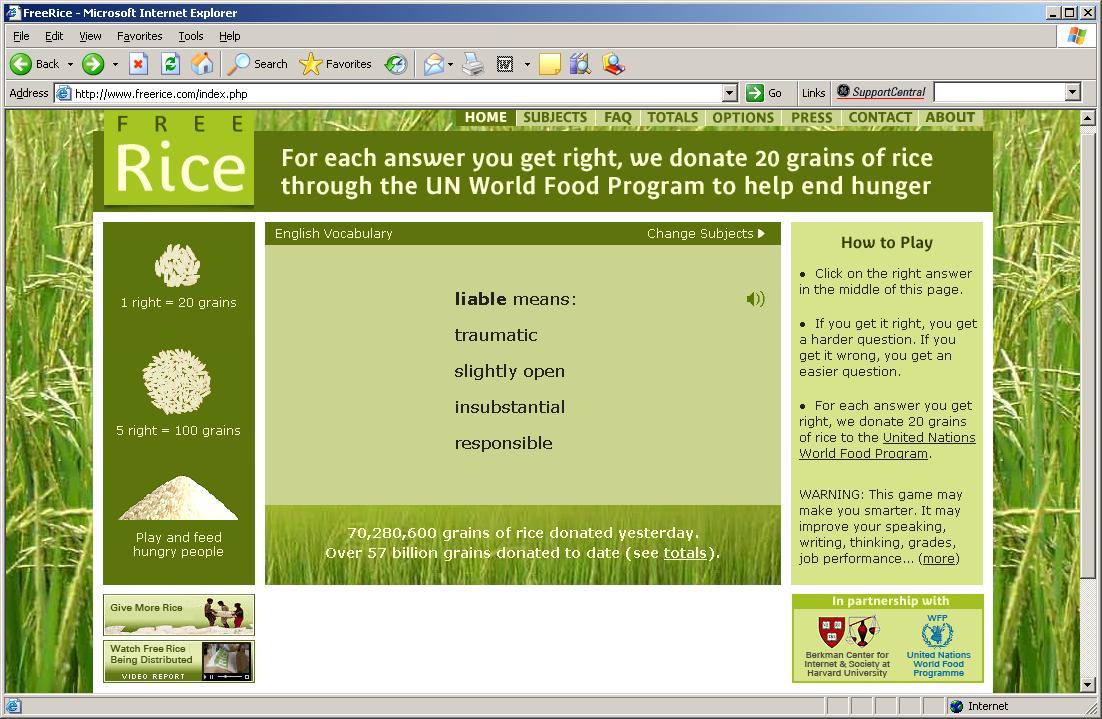Open the ABOUT tab
1102x719 pixels.
(950, 117)
